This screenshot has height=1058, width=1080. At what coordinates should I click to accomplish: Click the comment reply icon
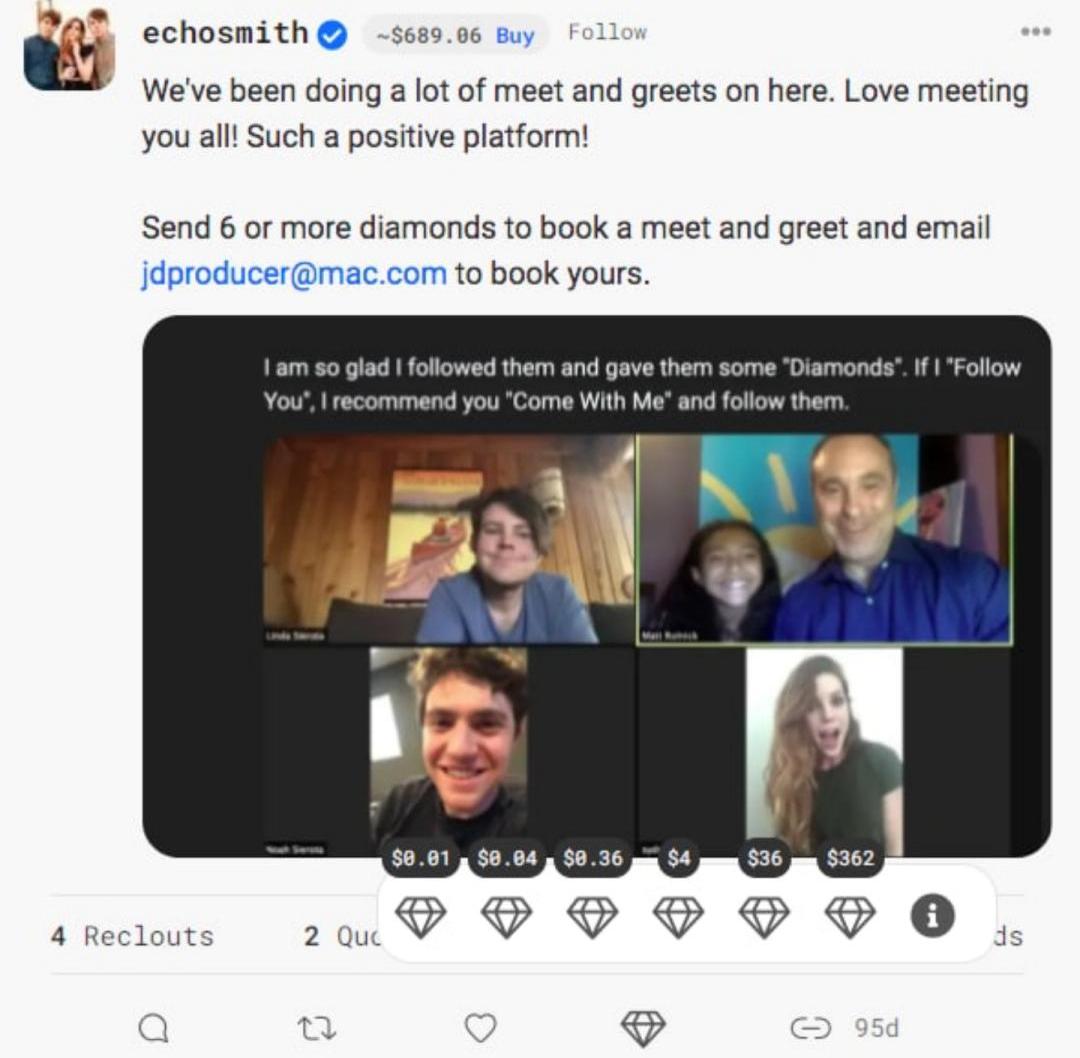[x=153, y=1028]
